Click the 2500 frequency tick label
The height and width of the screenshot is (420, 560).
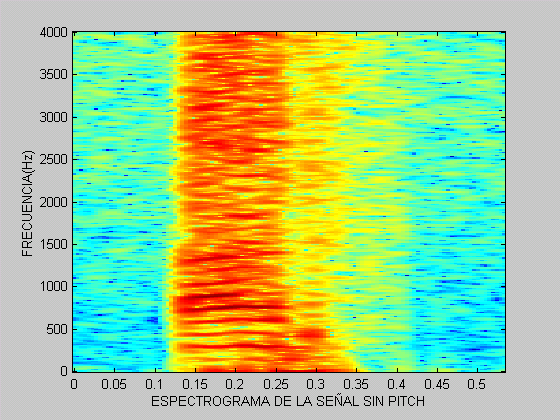(x=54, y=160)
